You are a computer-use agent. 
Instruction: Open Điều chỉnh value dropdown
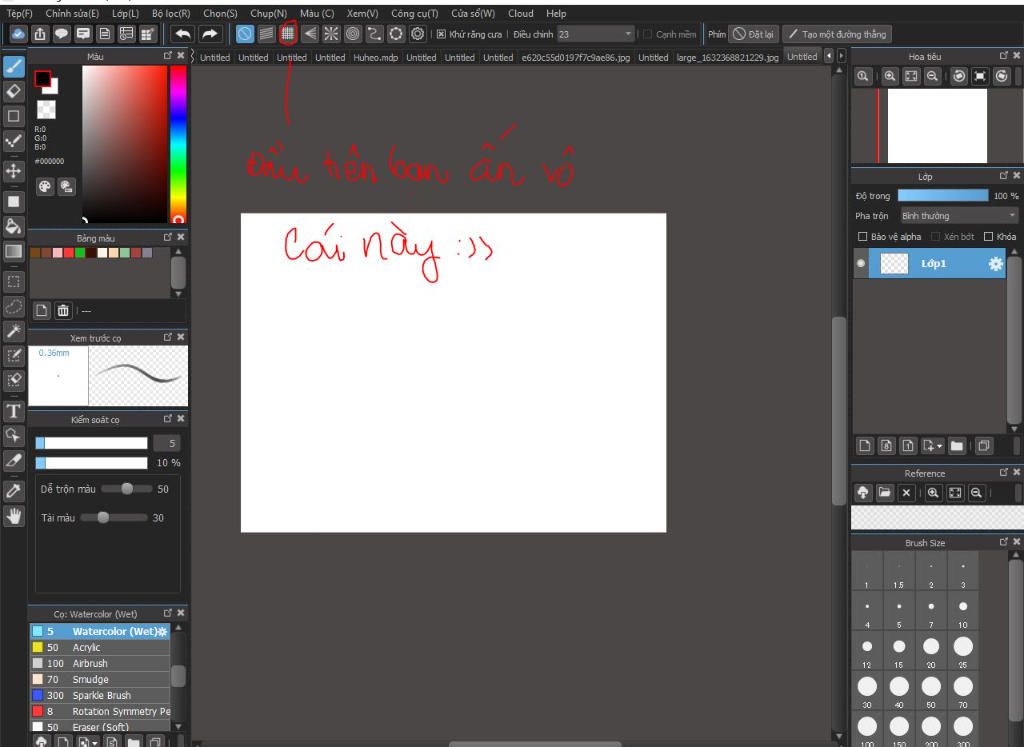coord(596,34)
